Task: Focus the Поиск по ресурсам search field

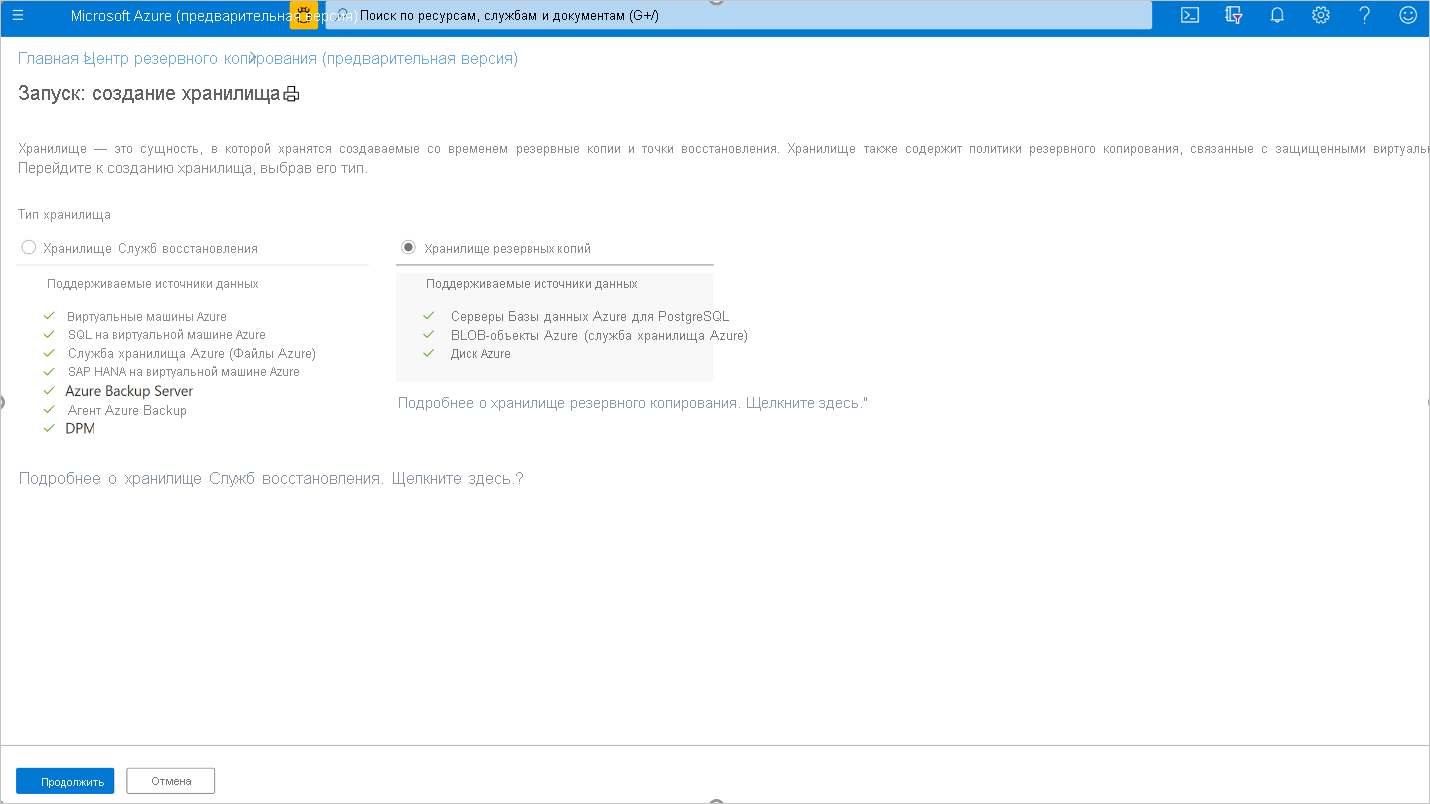Action: pos(738,16)
